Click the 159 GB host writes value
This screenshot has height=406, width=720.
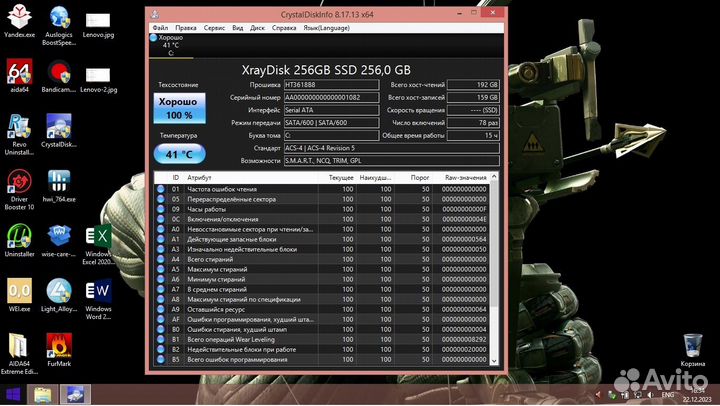coord(473,97)
